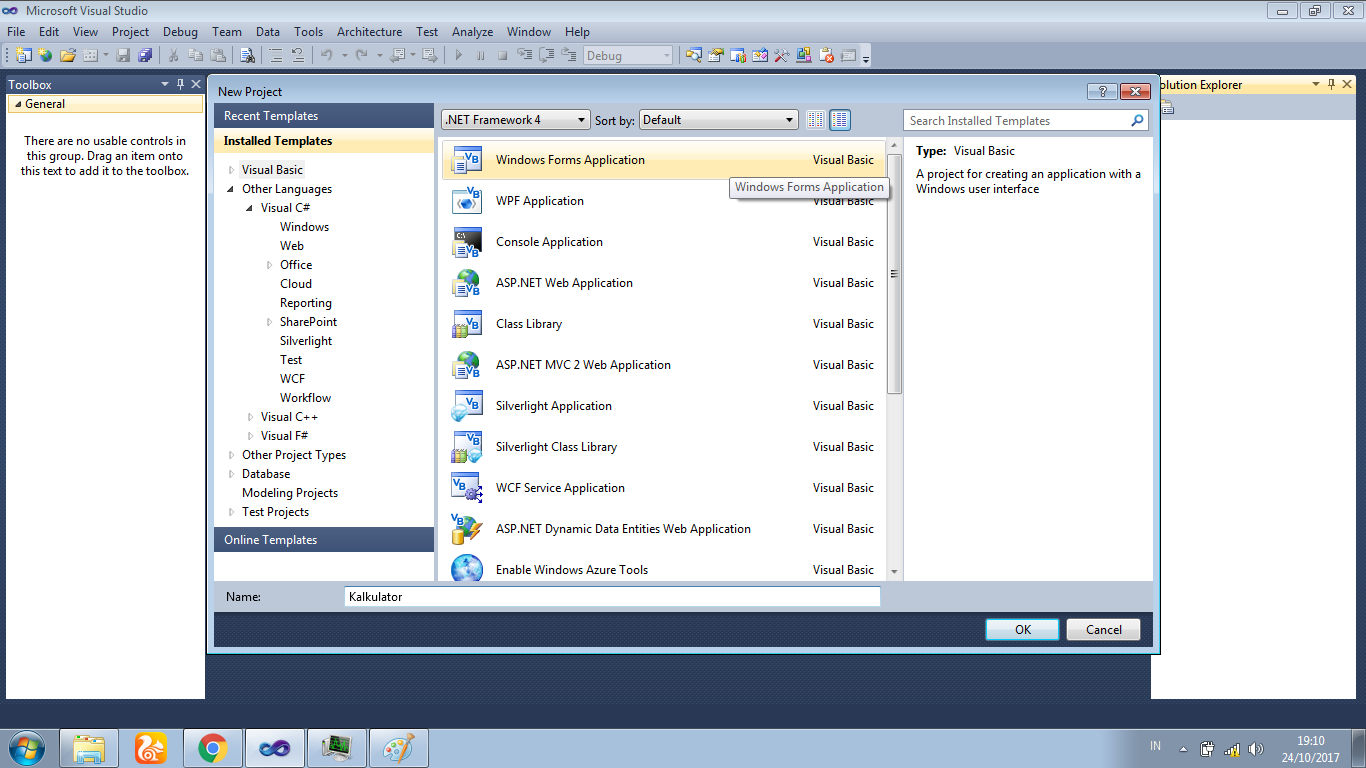Open the Architecture menu
The height and width of the screenshot is (768, 1366).
click(370, 32)
